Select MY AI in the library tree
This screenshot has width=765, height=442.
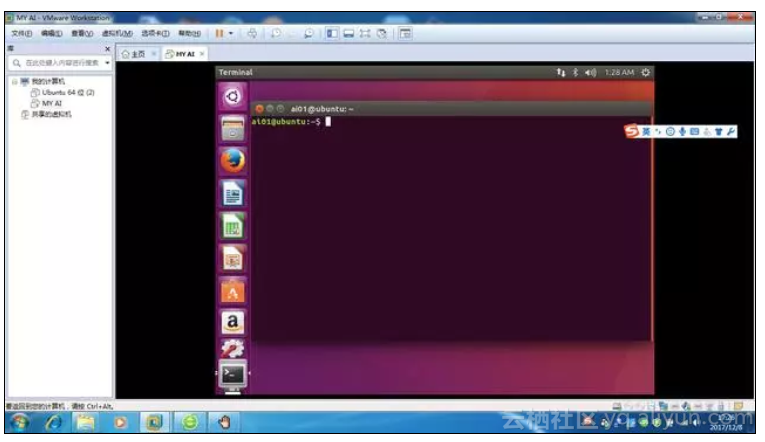click(x=46, y=103)
